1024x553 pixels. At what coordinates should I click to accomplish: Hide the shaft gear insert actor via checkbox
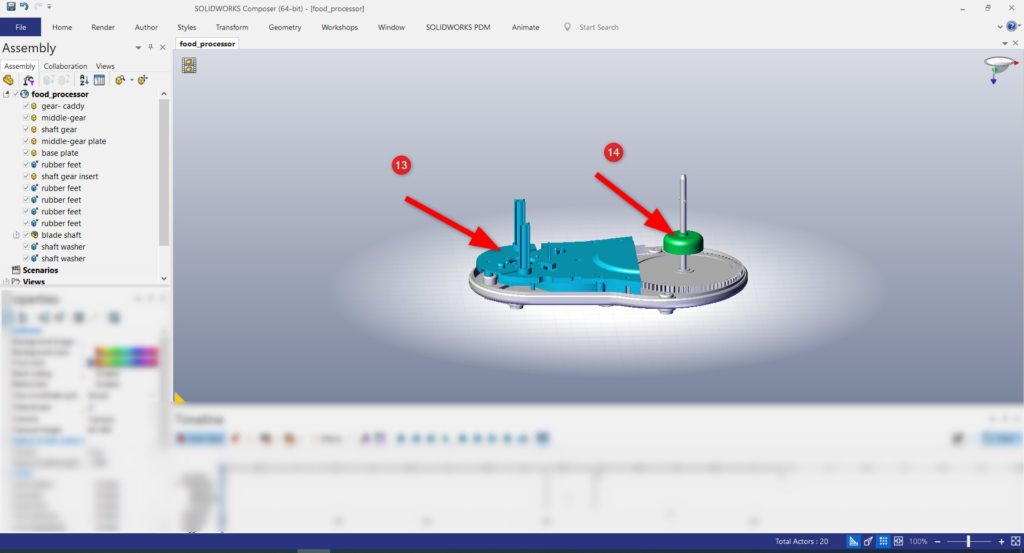[x=26, y=176]
